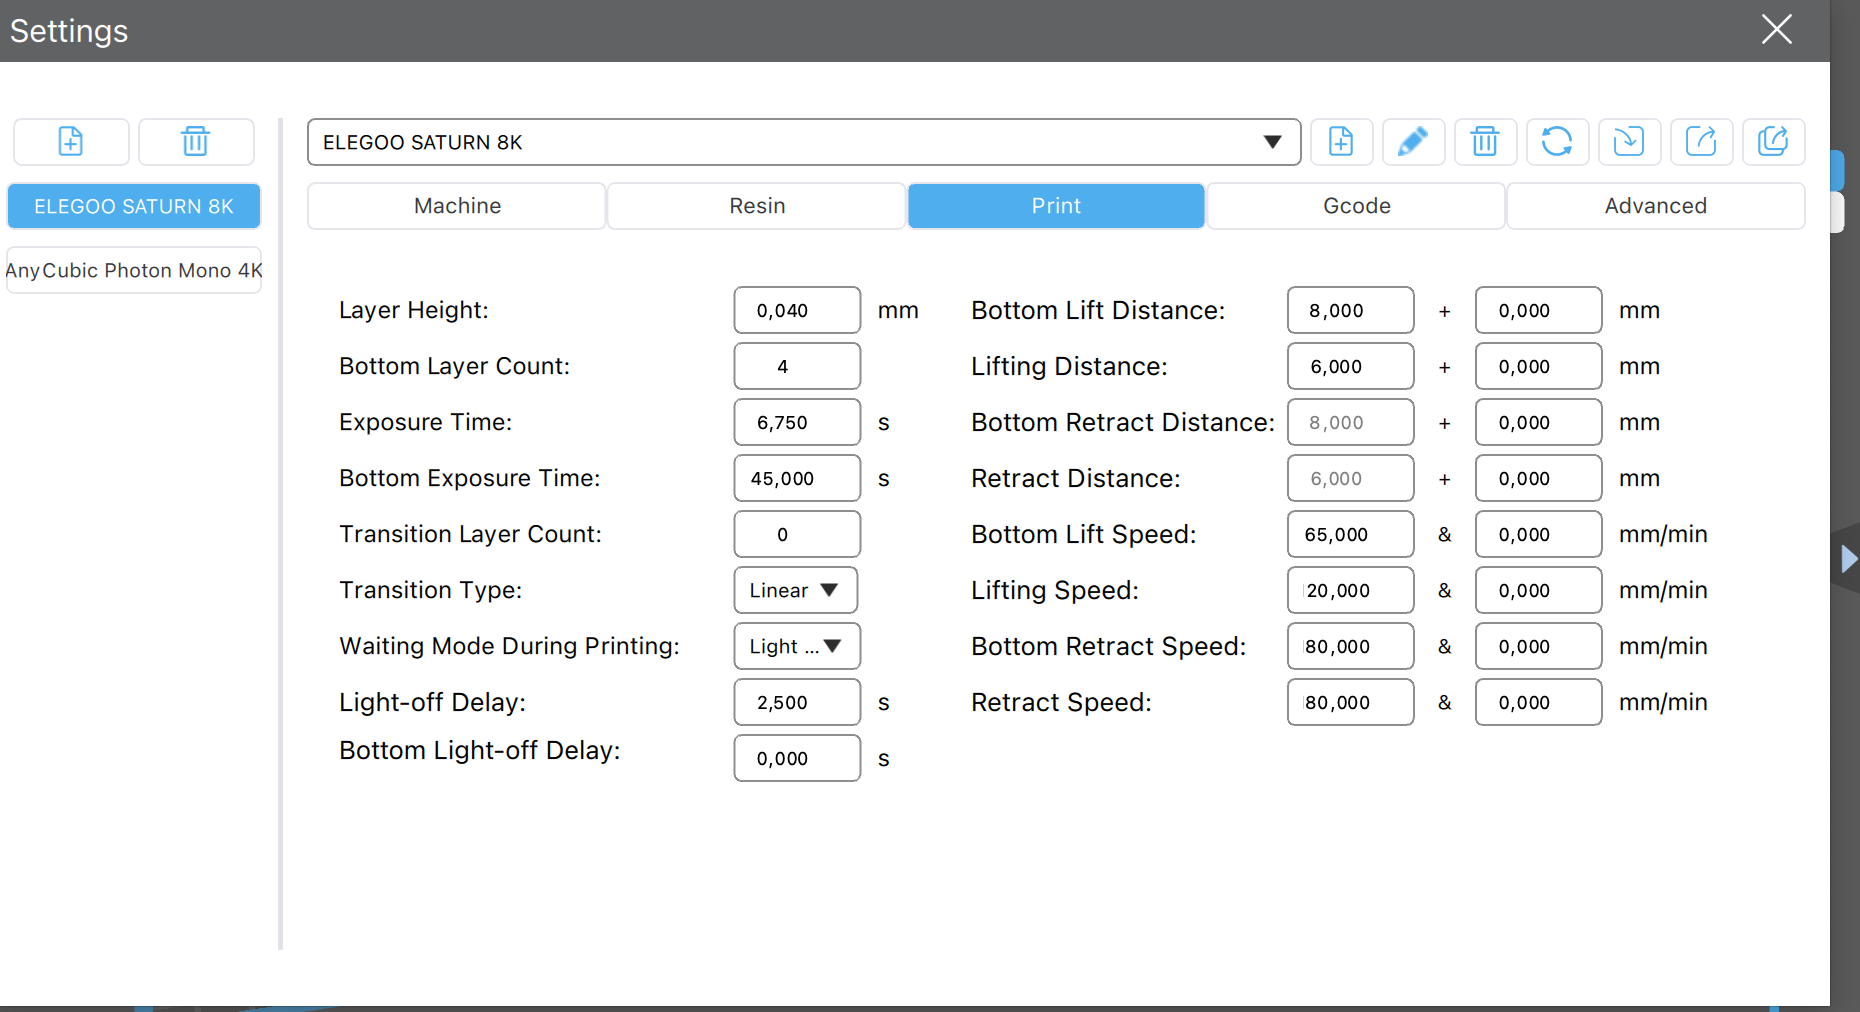Import profile with the download-arrow icon

tap(1629, 141)
